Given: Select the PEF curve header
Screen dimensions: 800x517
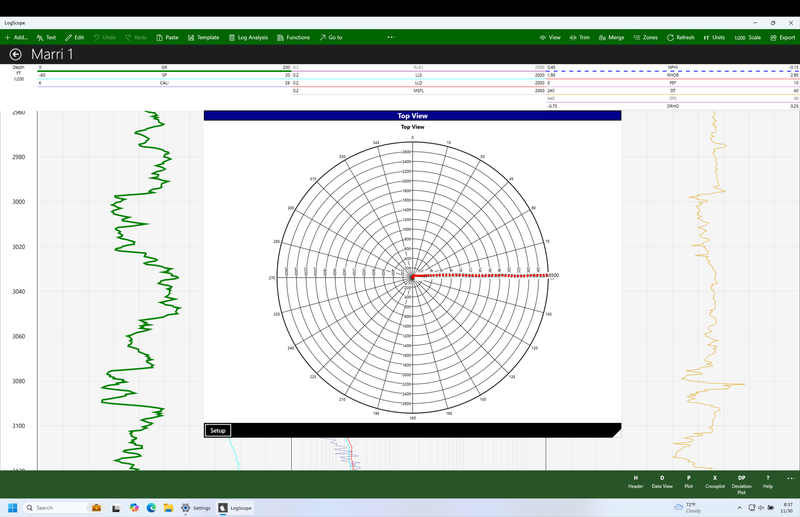Looking at the screenshot, I should click(x=672, y=83).
